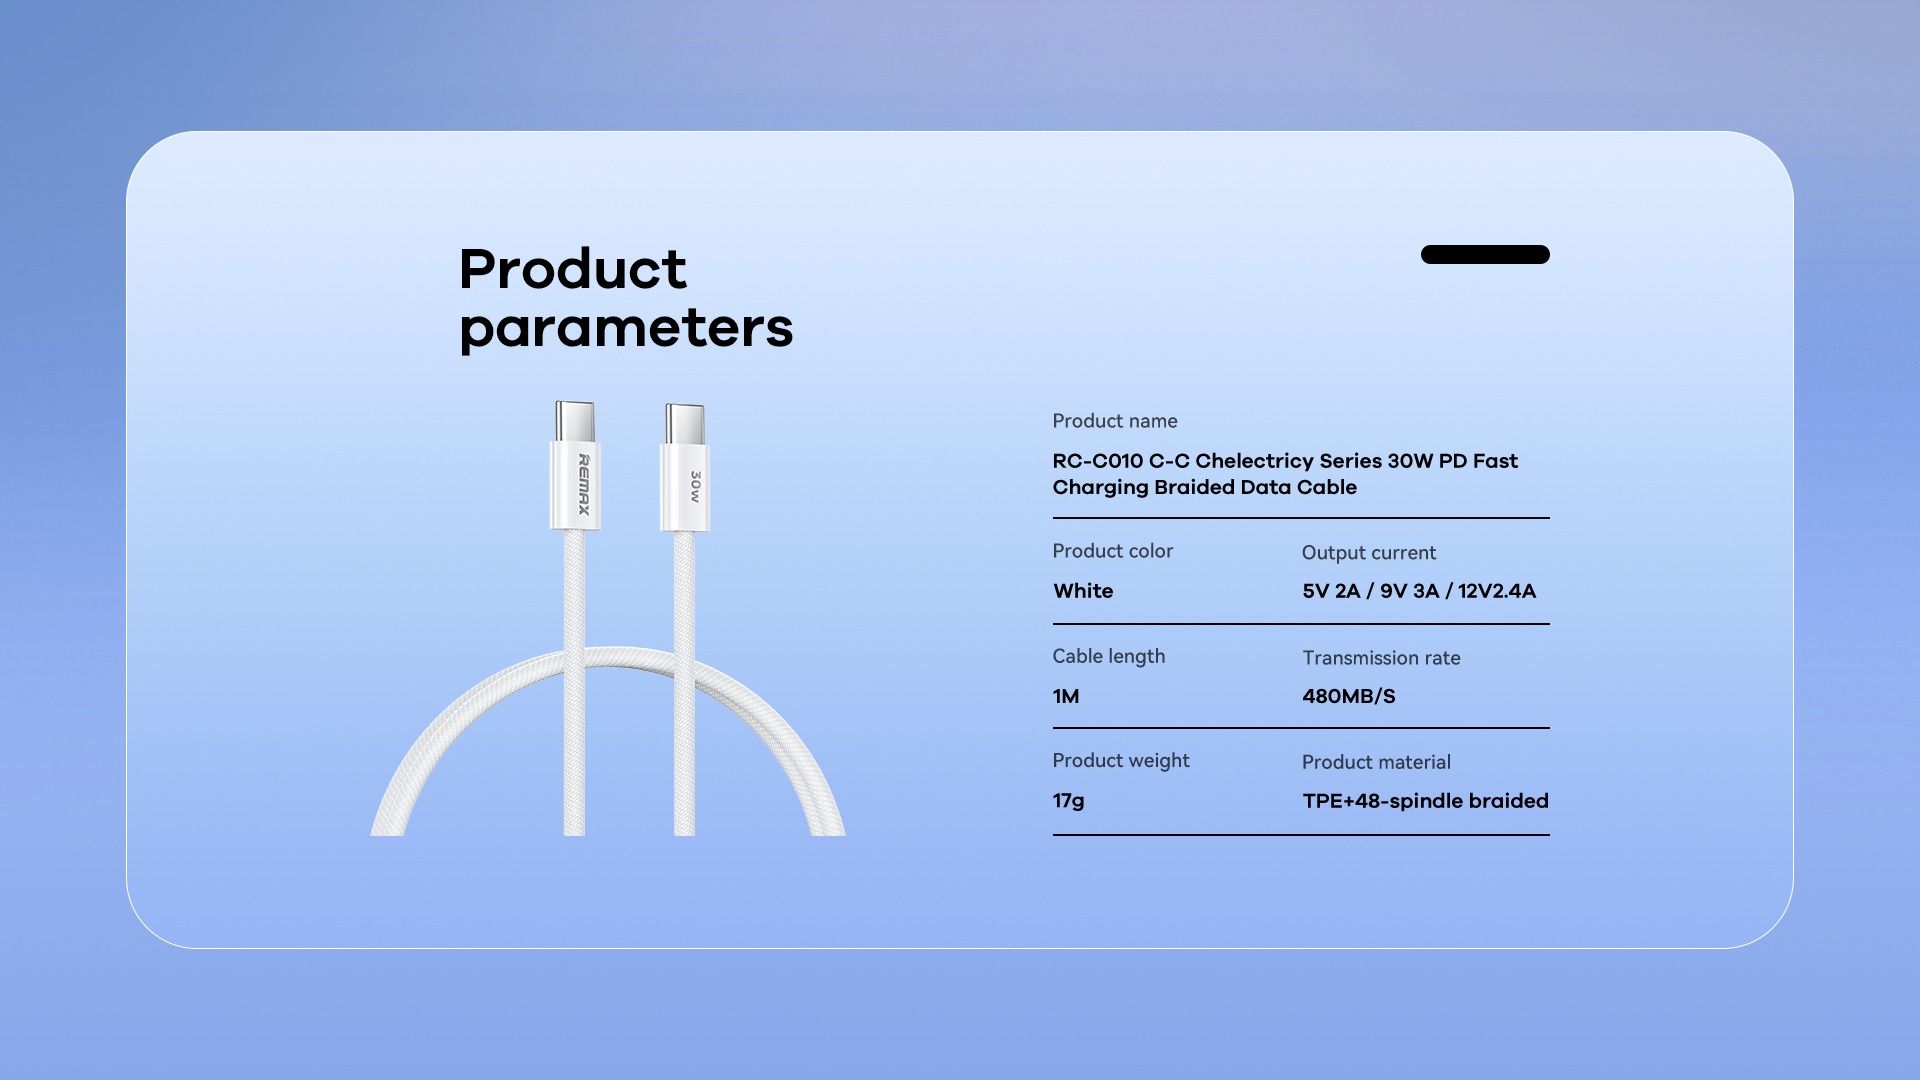Click the 30W-labeled cable connector
Screen dimensions: 1920x1080
coord(685,468)
